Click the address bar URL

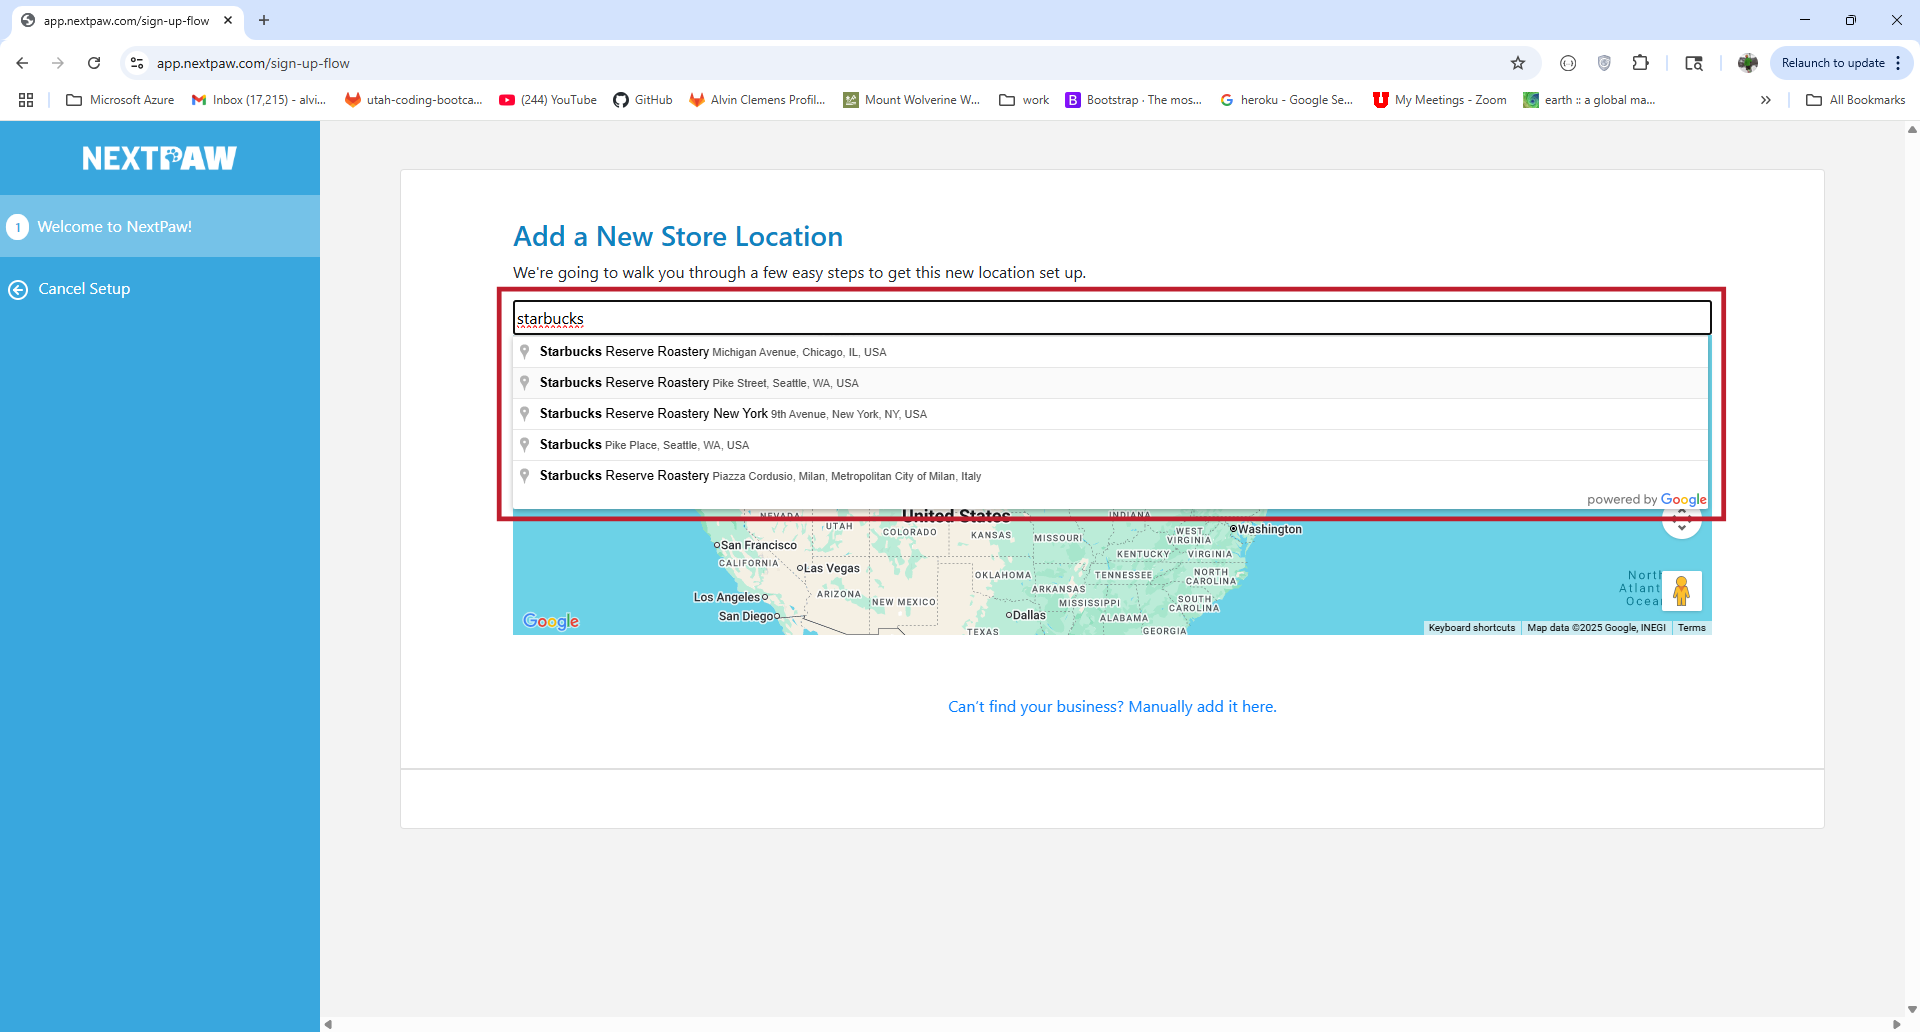[x=253, y=63]
